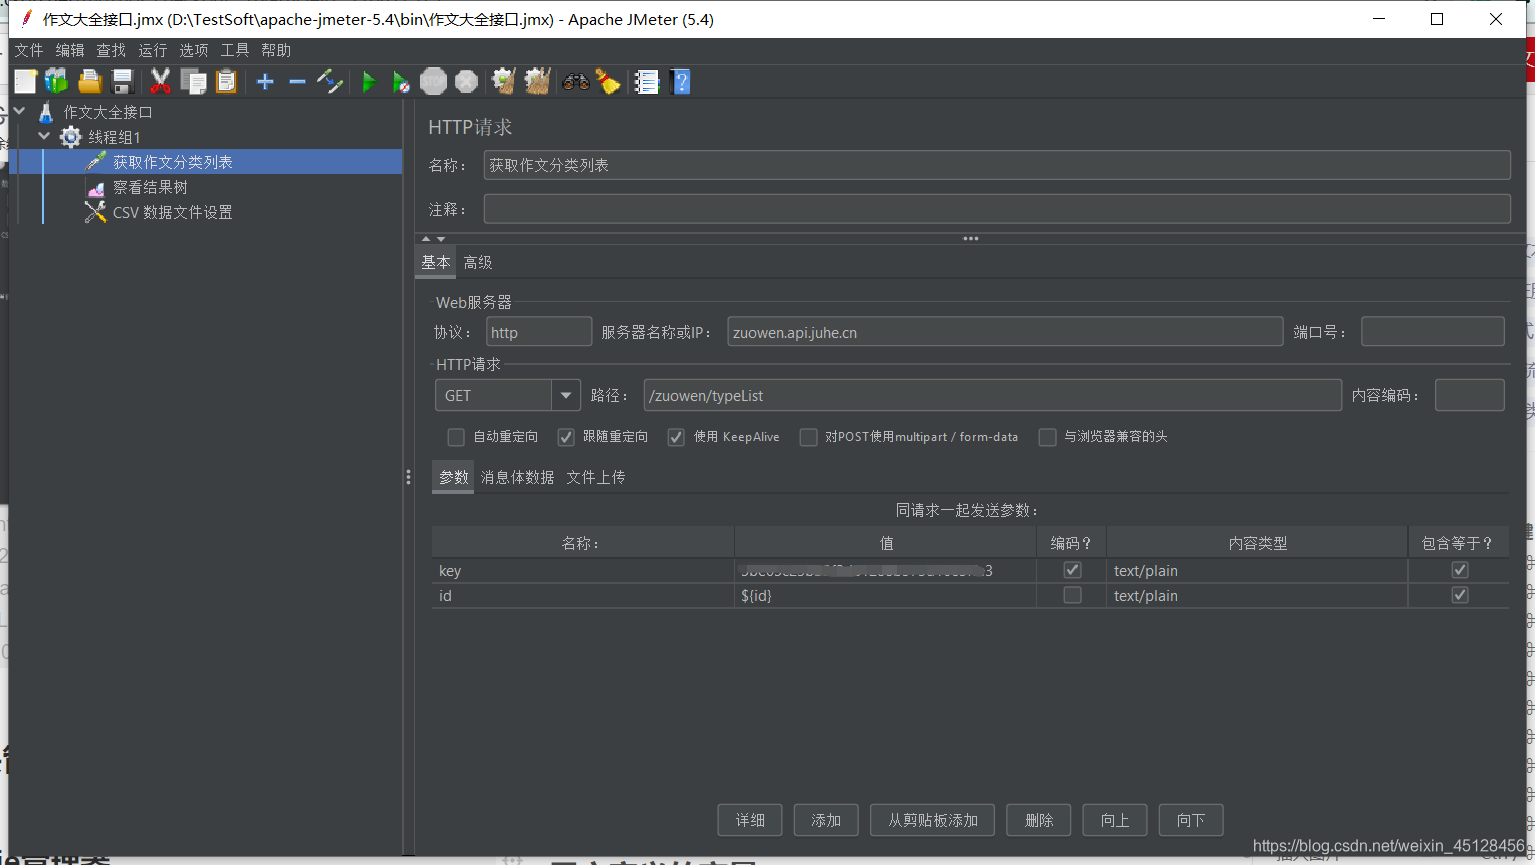Switch to the 文件上传 tab

pos(596,477)
